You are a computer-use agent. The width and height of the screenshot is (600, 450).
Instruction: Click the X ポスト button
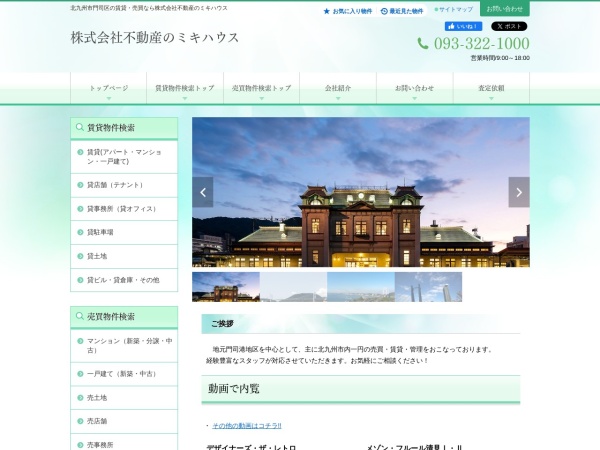click(x=509, y=26)
